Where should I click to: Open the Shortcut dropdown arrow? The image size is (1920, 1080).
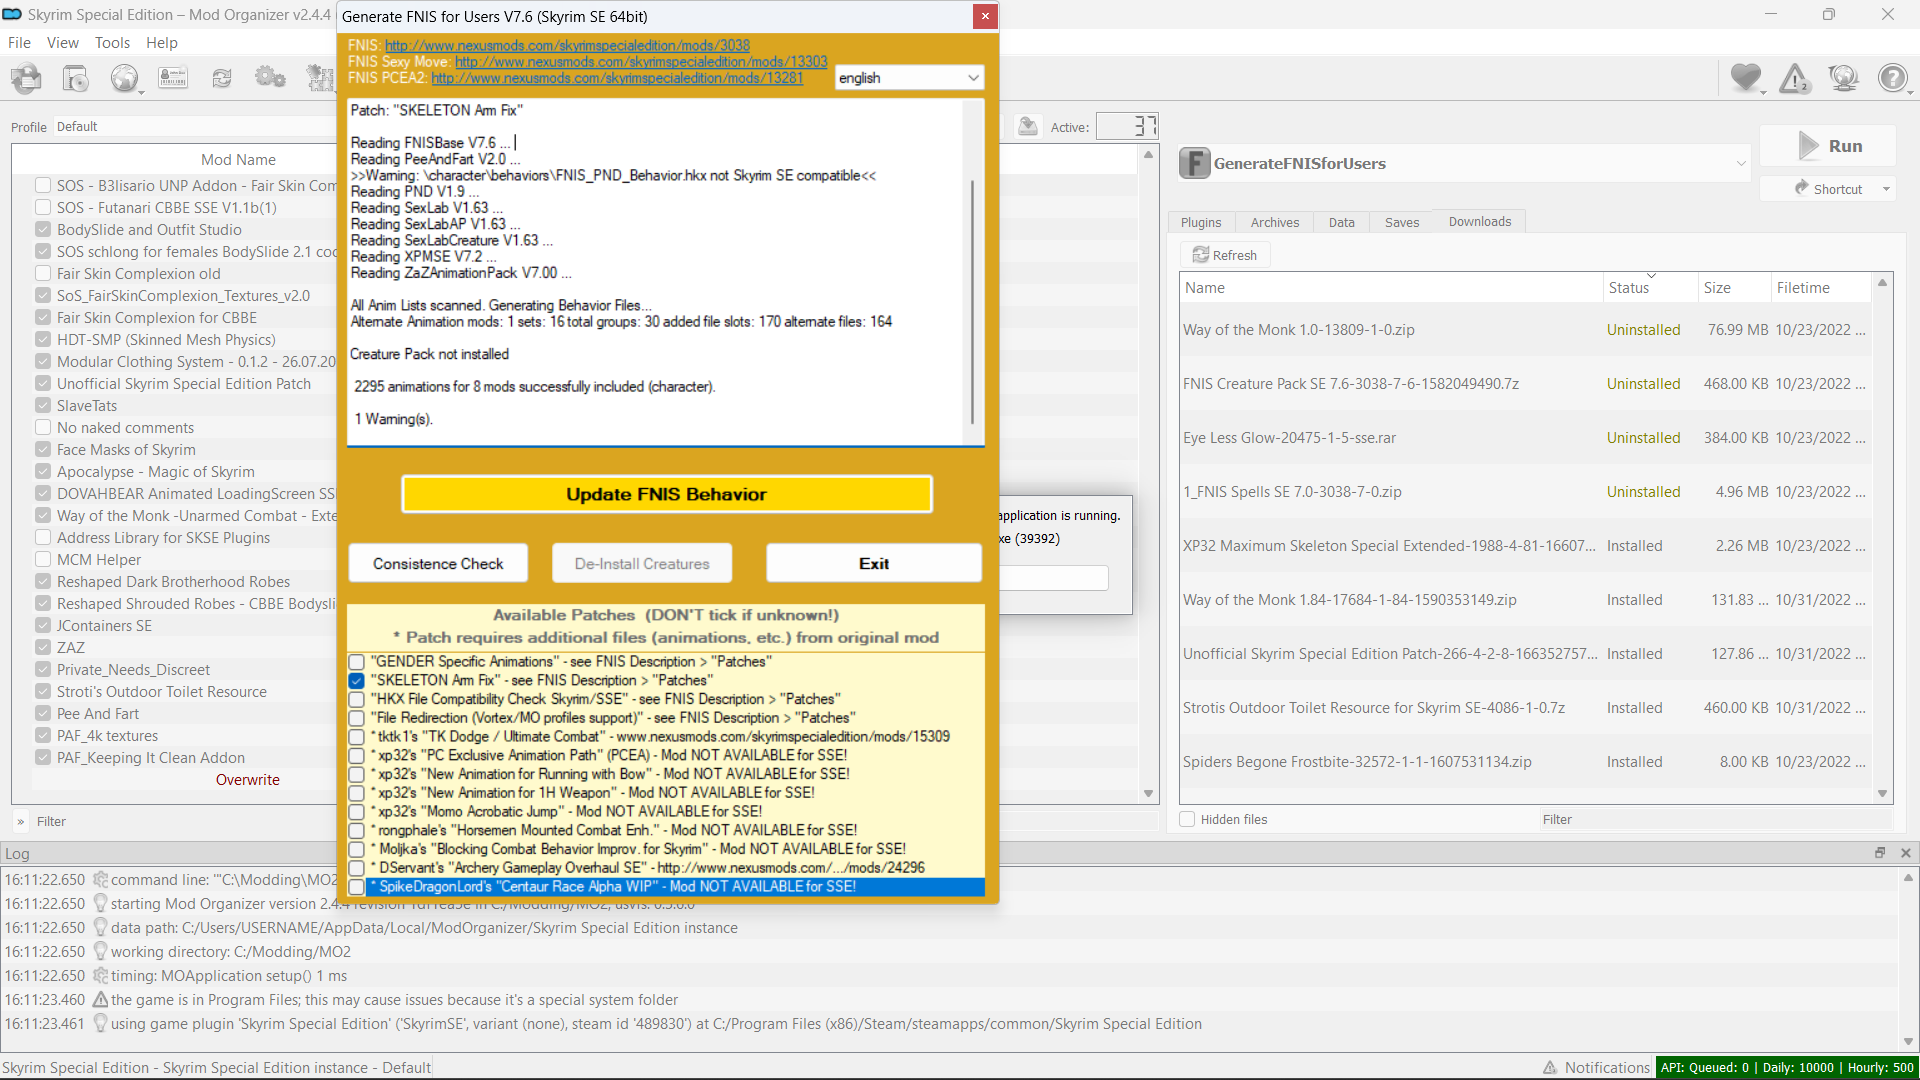point(1886,189)
